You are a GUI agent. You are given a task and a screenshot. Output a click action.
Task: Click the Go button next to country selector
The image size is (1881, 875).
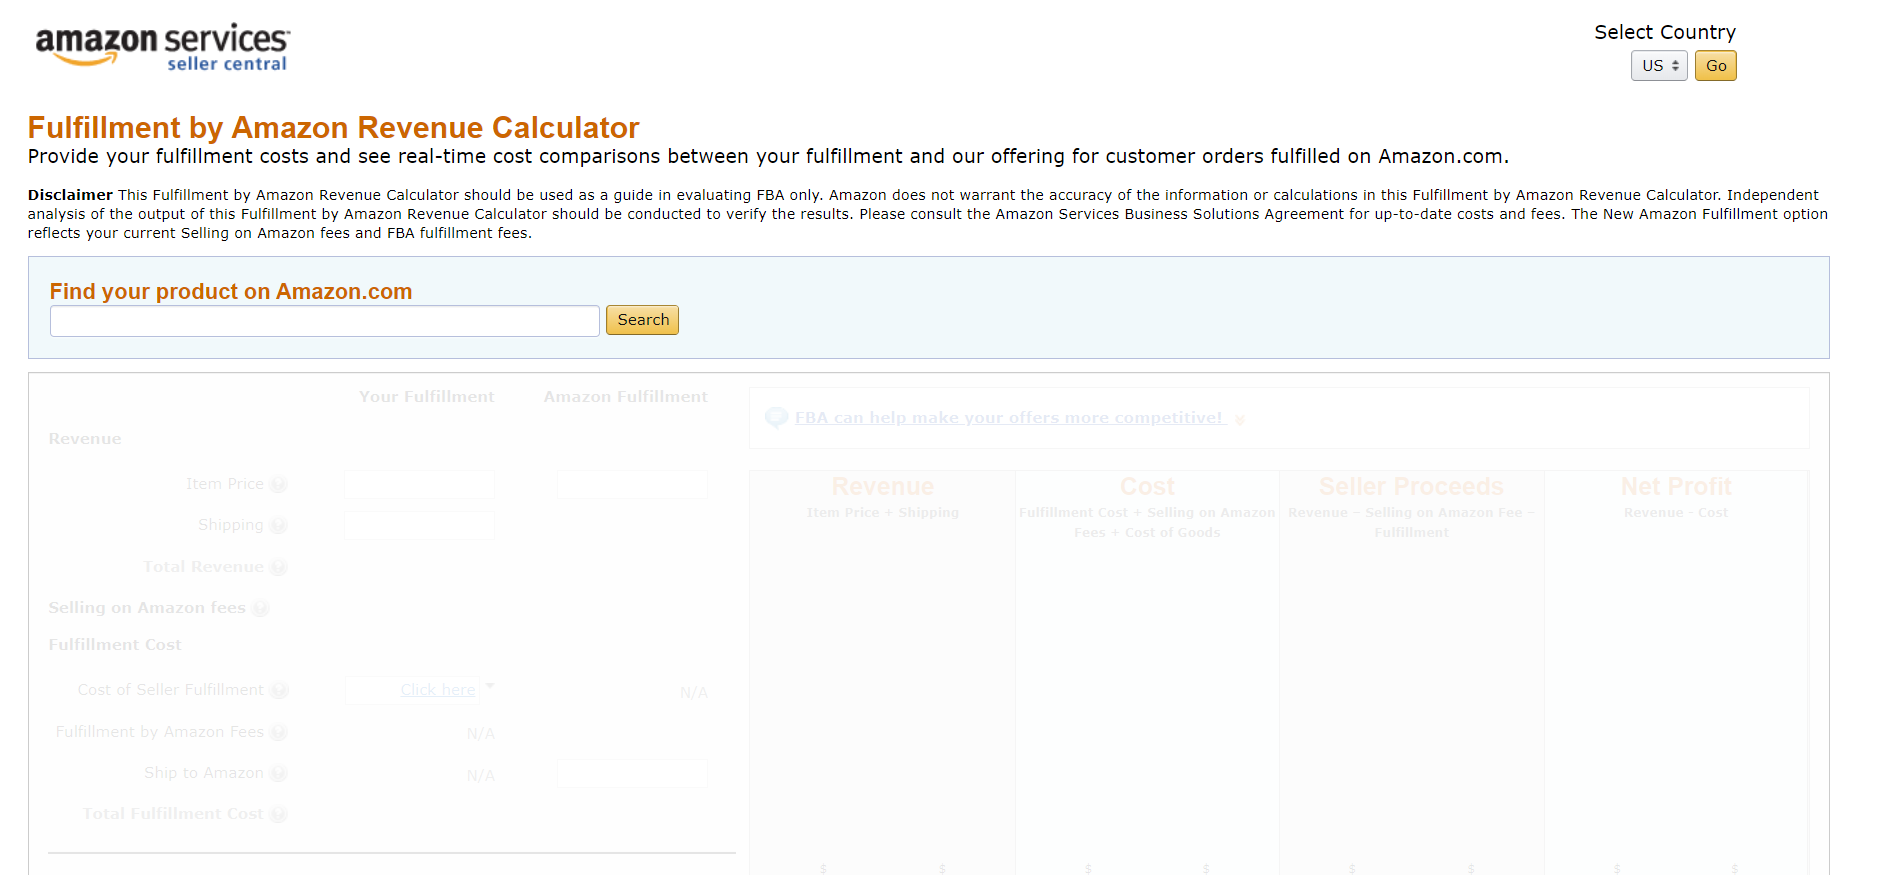pyautogui.click(x=1716, y=66)
